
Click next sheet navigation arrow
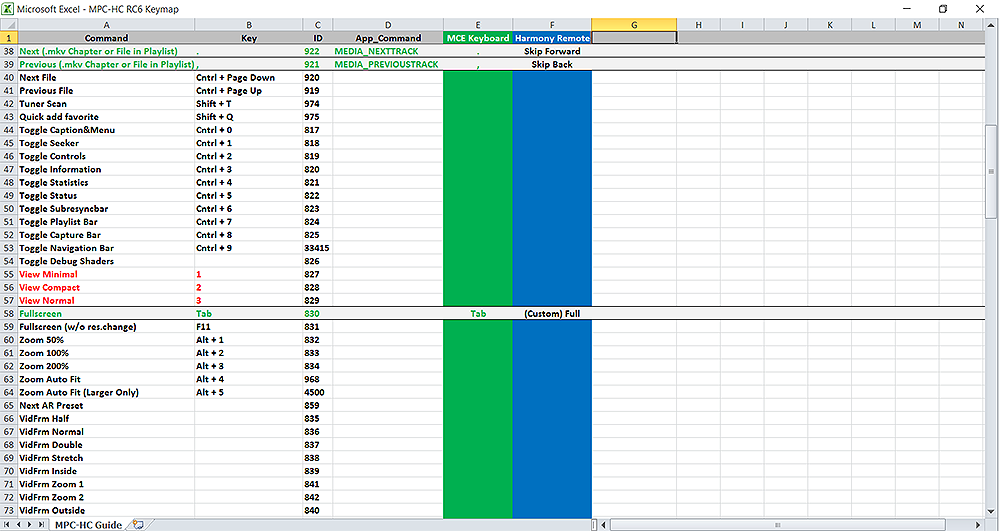pos(29,525)
